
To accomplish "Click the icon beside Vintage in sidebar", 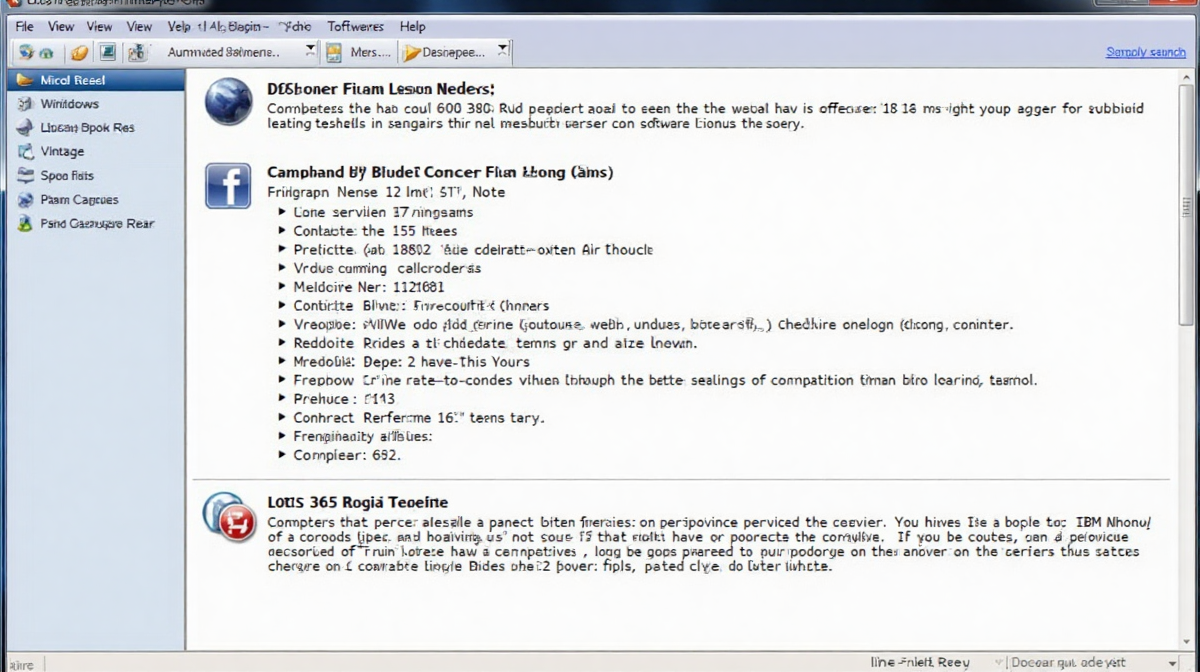I will [25, 152].
